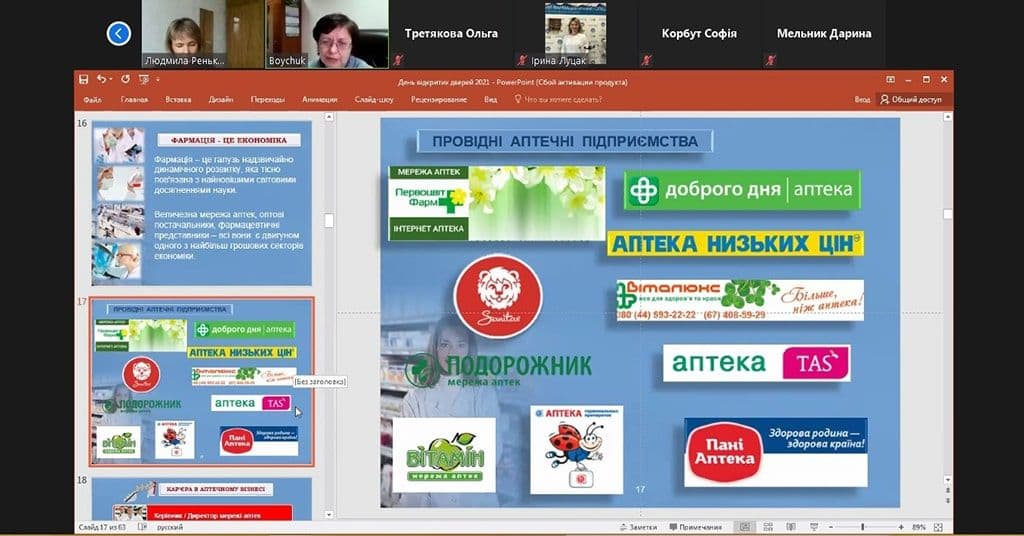Undo the last action
1024x536 pixels.
tap(101, 80)
